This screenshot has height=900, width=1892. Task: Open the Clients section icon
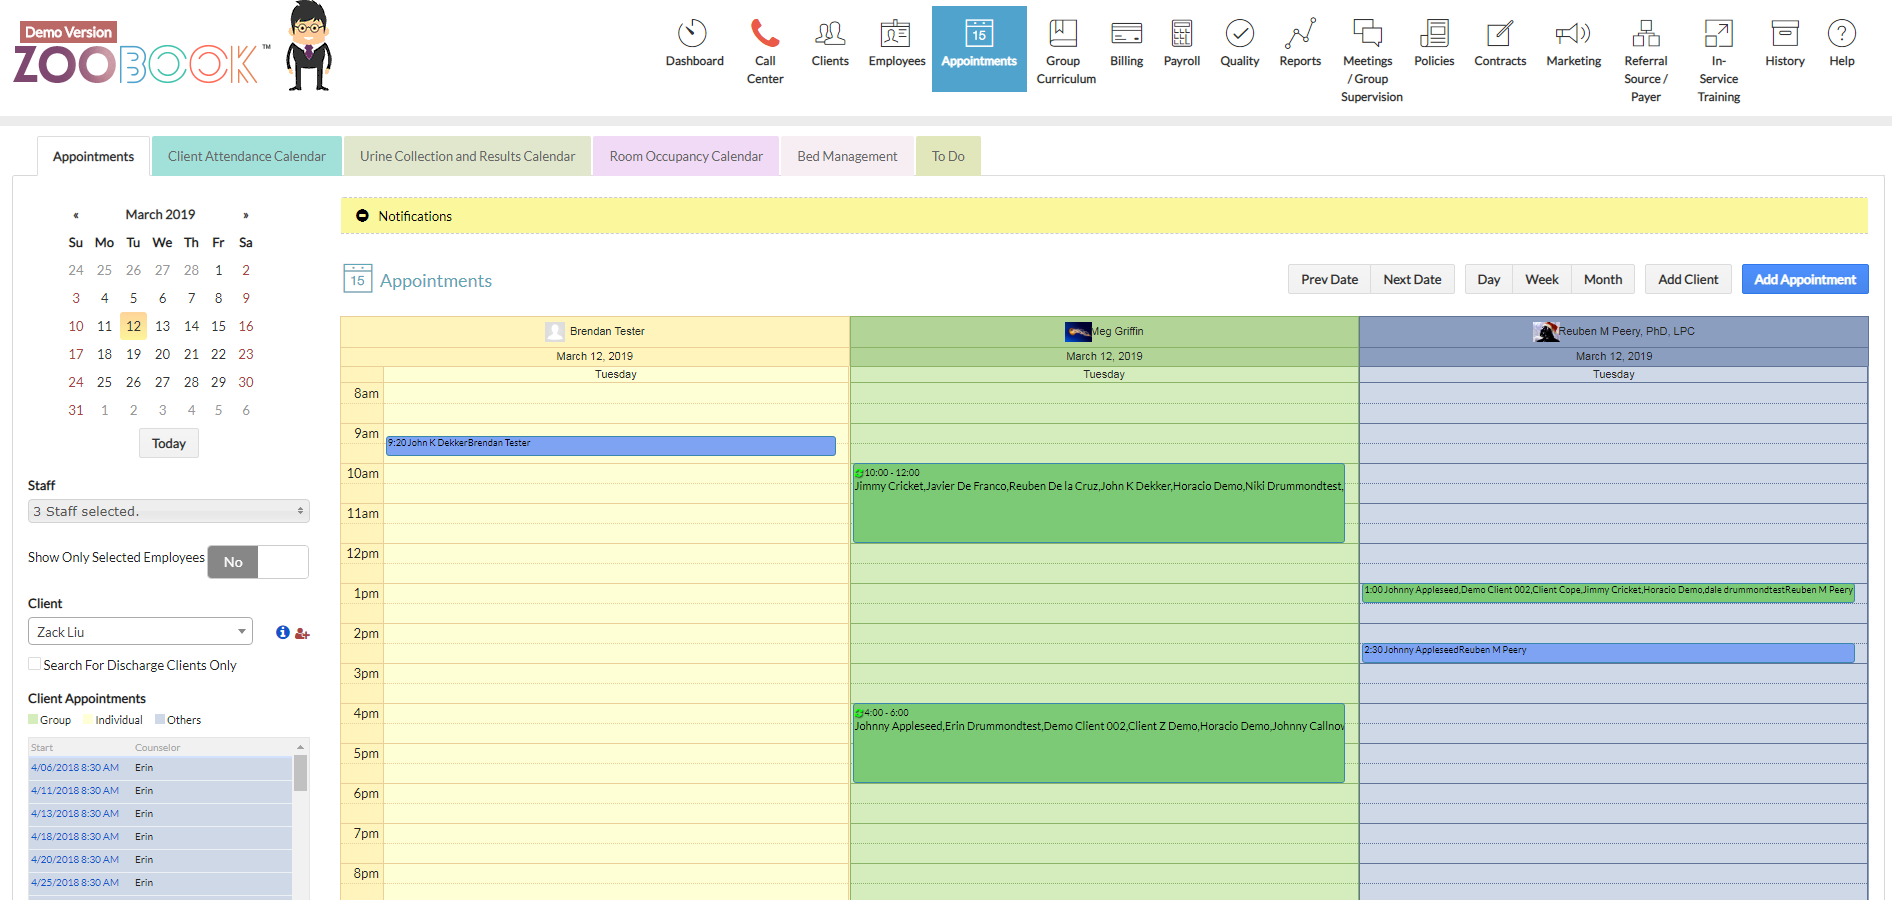(x=830, y=35)
